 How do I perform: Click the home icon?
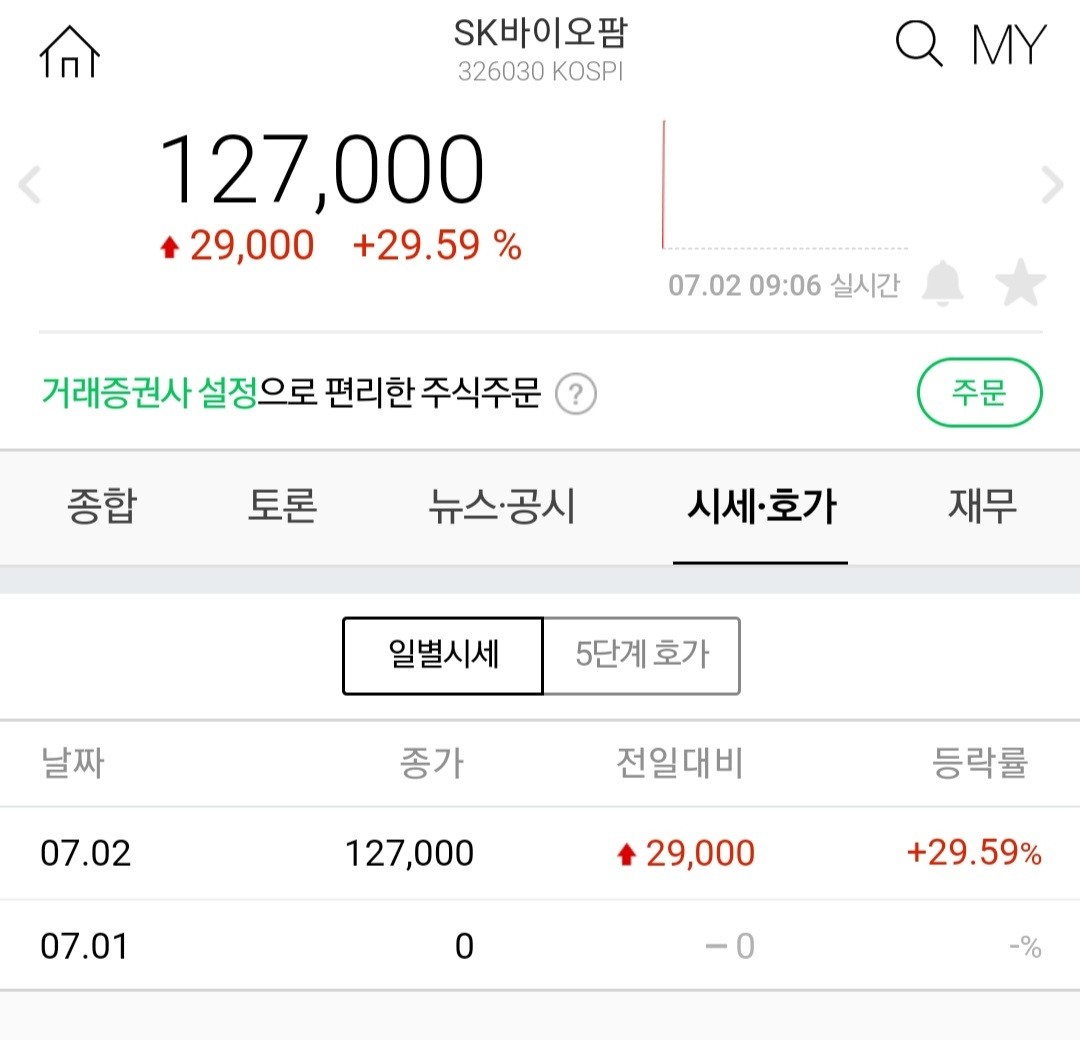point(68,52)
